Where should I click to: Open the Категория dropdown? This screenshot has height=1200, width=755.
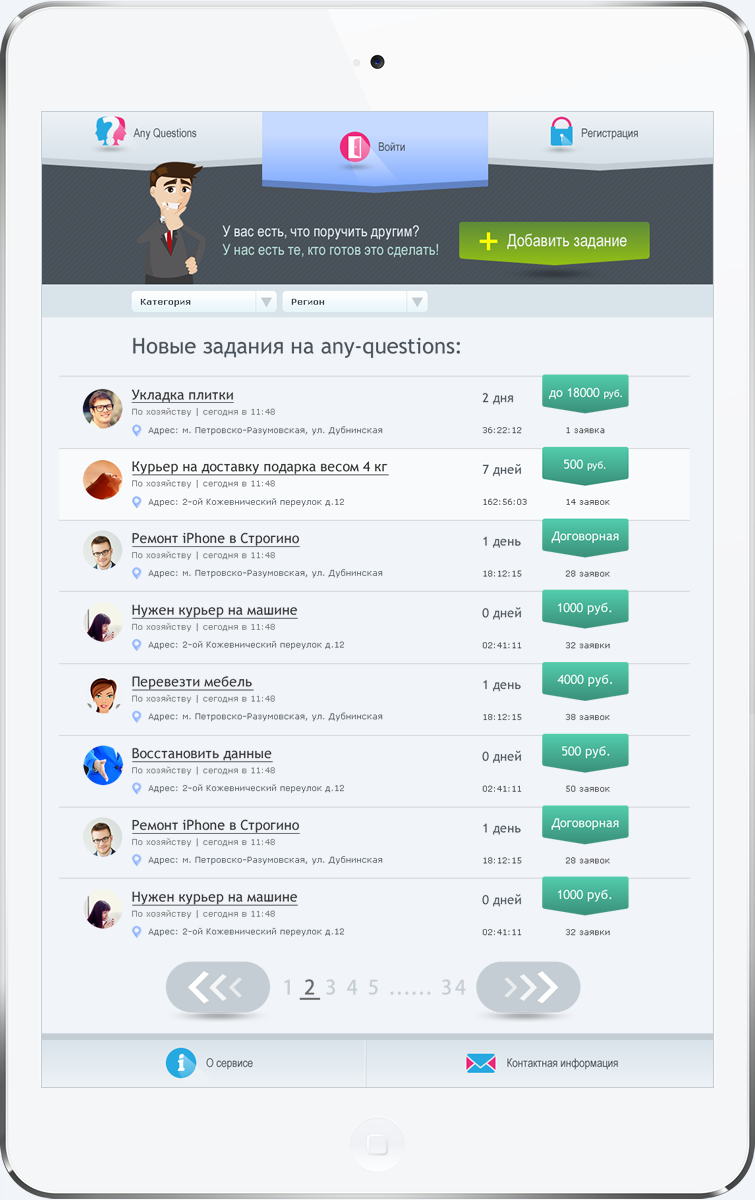(x=204, y=301)
